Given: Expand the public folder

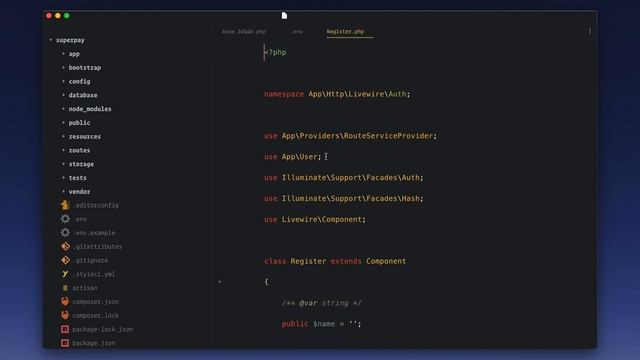Looking at the screenshot, I should (63, 122).
